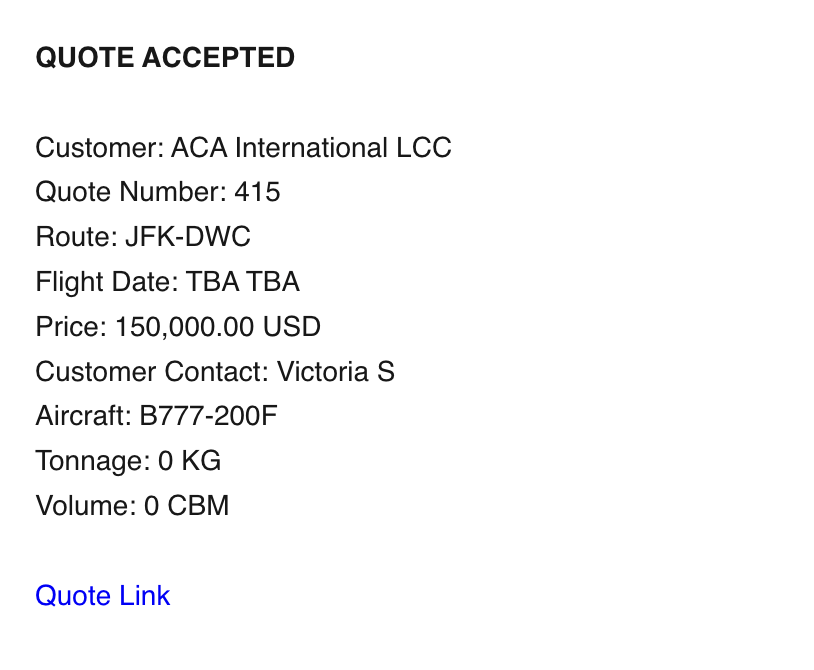The width and height of the screenshot is (814, 670).
Task: Click the 'Customer:' label text
Action: point(99,148)
